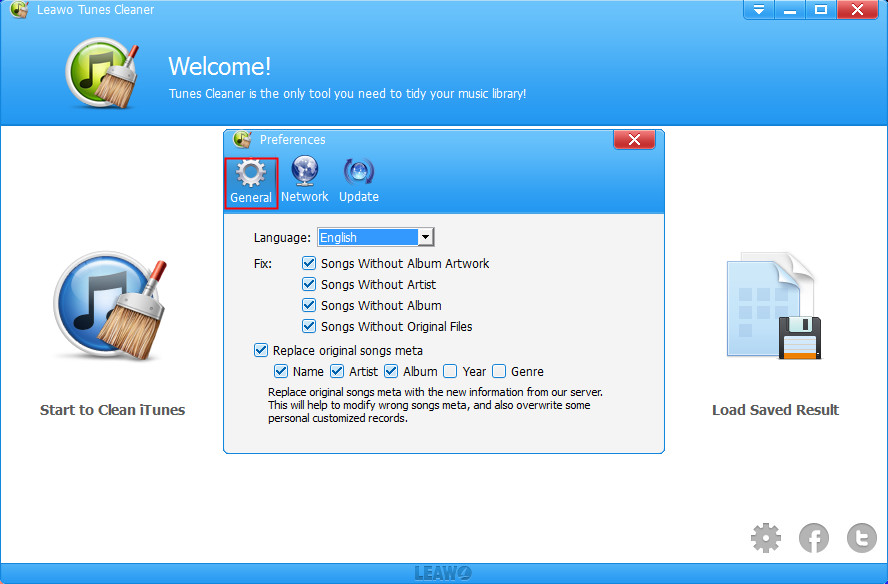Viewport: 888px width, 584px height.
Task: Expand the Language dropdown arrow
Action: 425,237
